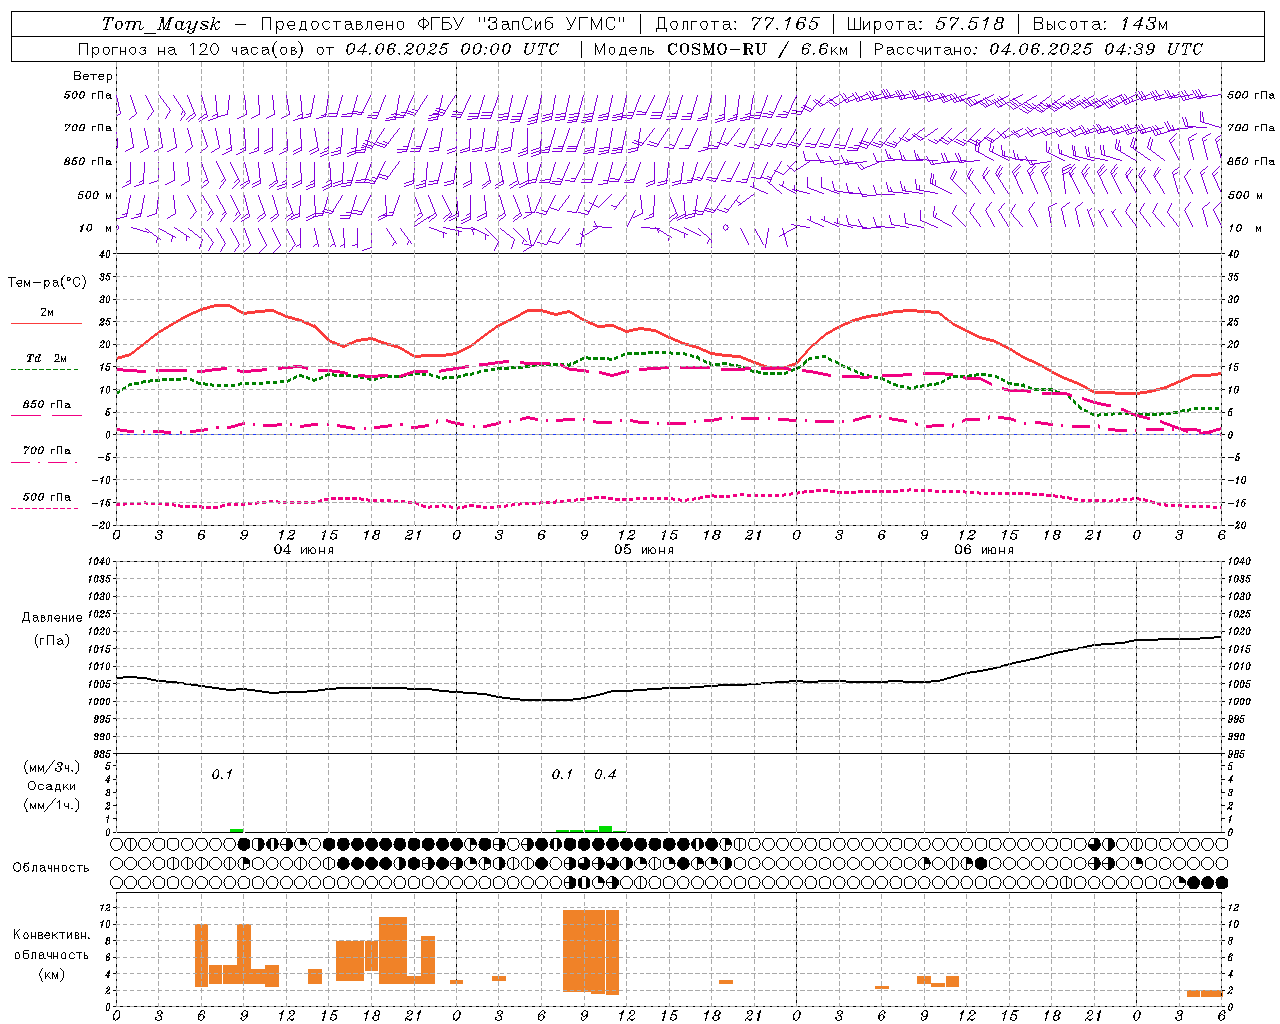Click the longitude value Долгота: 77.165

pos(737,24)
